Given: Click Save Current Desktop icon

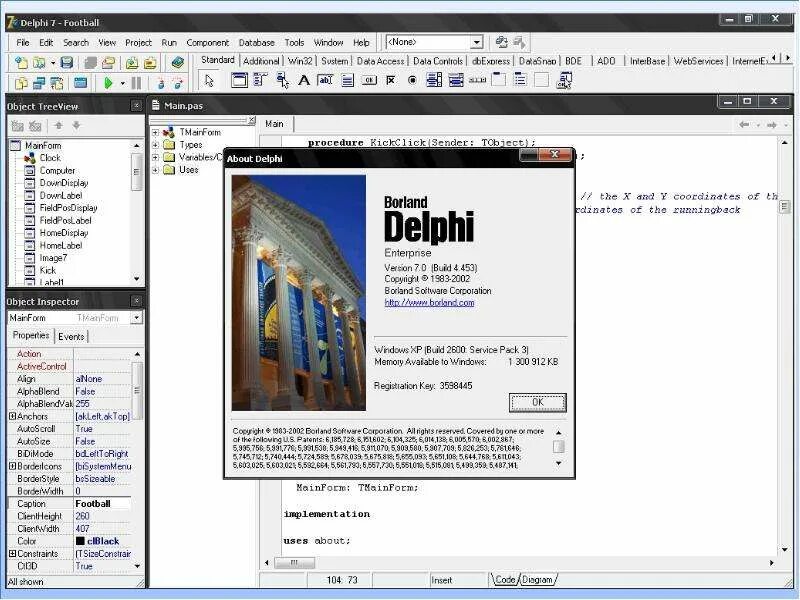Looking at the screenshot, I should click(502, 42).
